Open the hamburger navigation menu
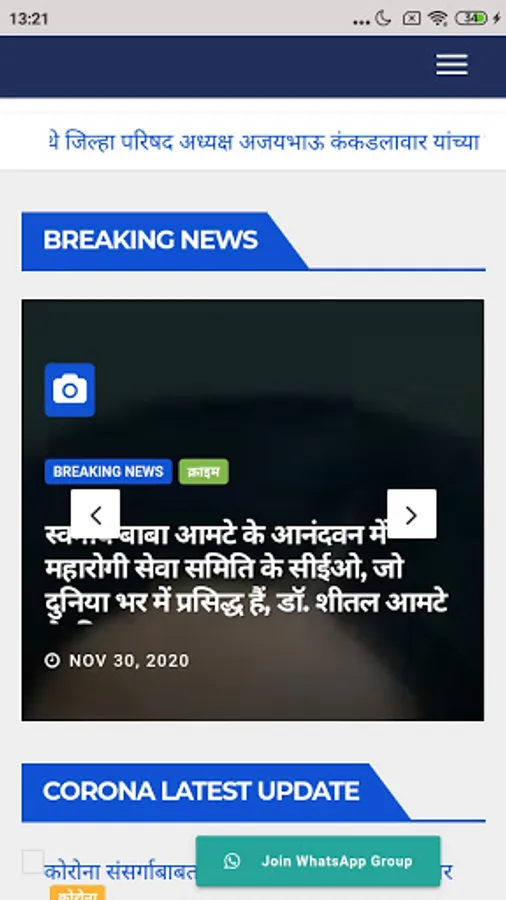 [451, 65]
